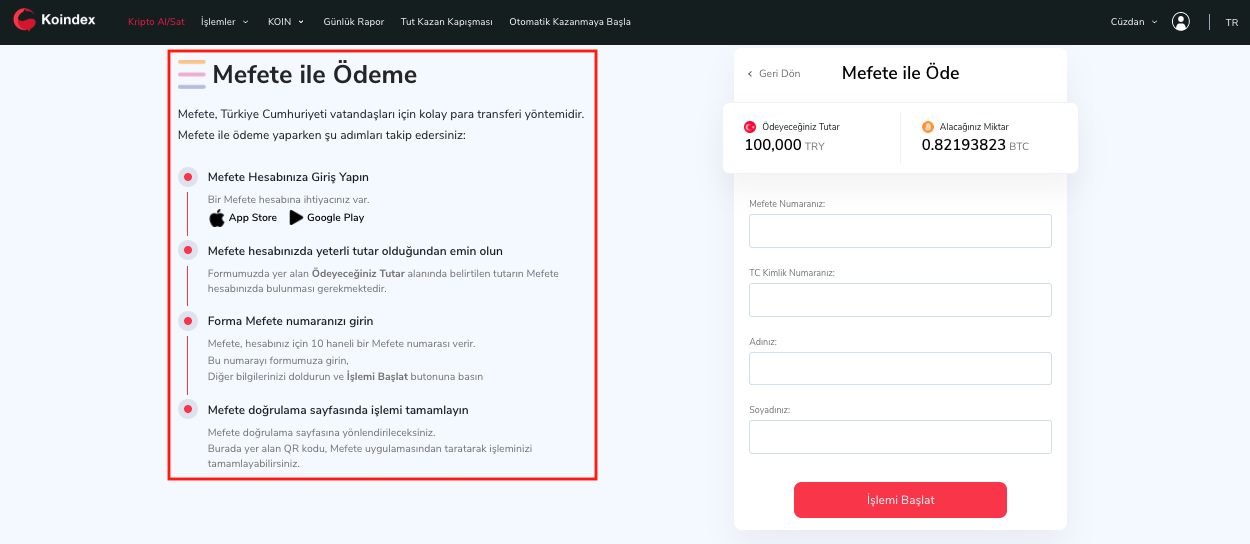The width and height of the screenshot is (1250, 544).
Task: Open the Kripto Al/Sat menu item
Action: [156, 21]
